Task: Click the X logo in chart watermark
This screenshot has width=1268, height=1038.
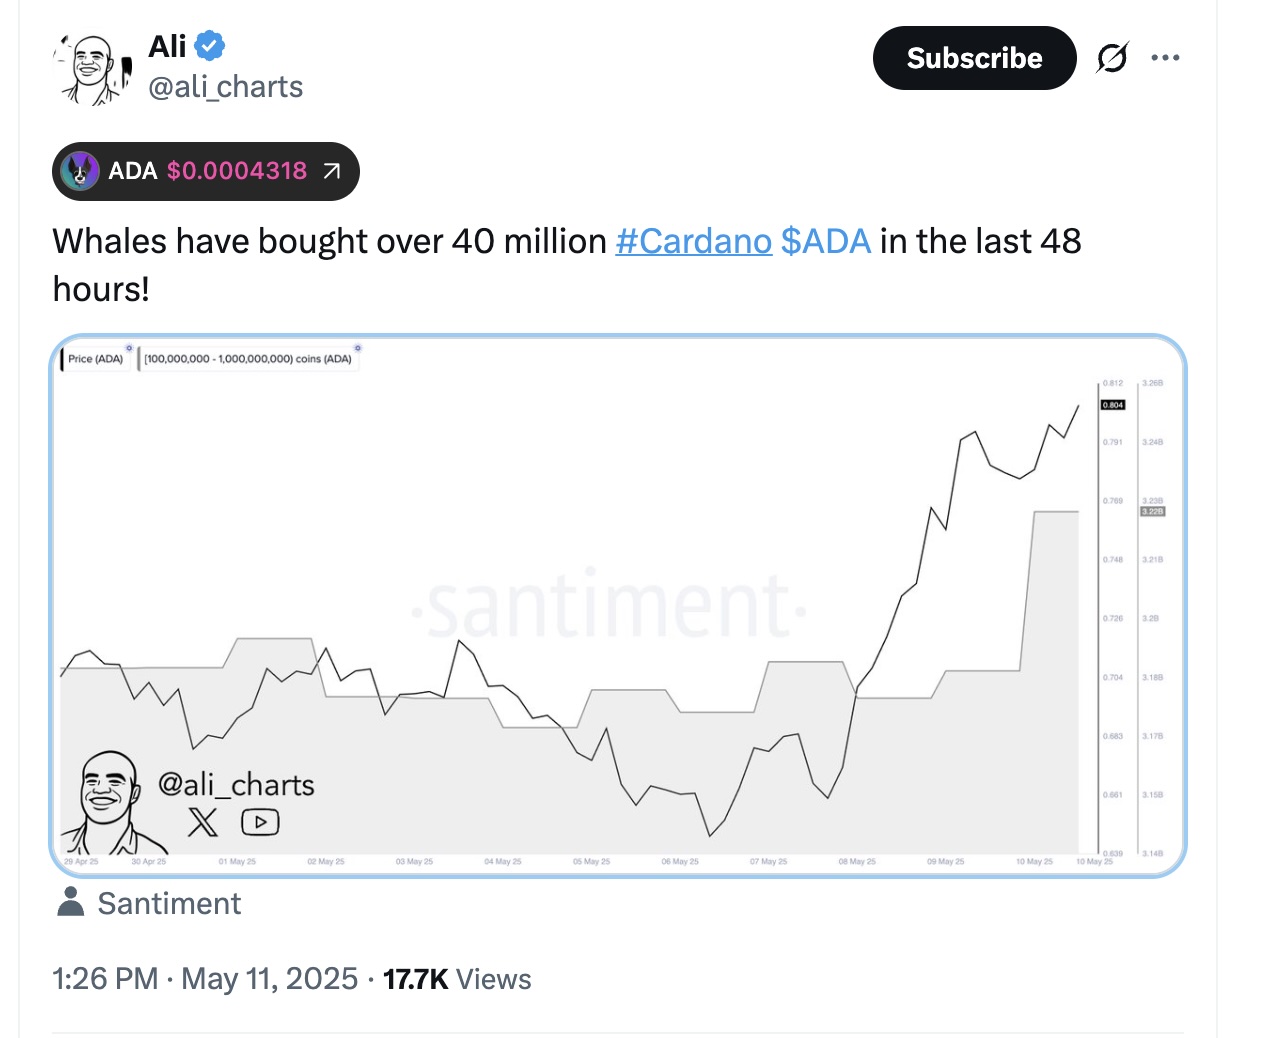Action: click(203, 823)
